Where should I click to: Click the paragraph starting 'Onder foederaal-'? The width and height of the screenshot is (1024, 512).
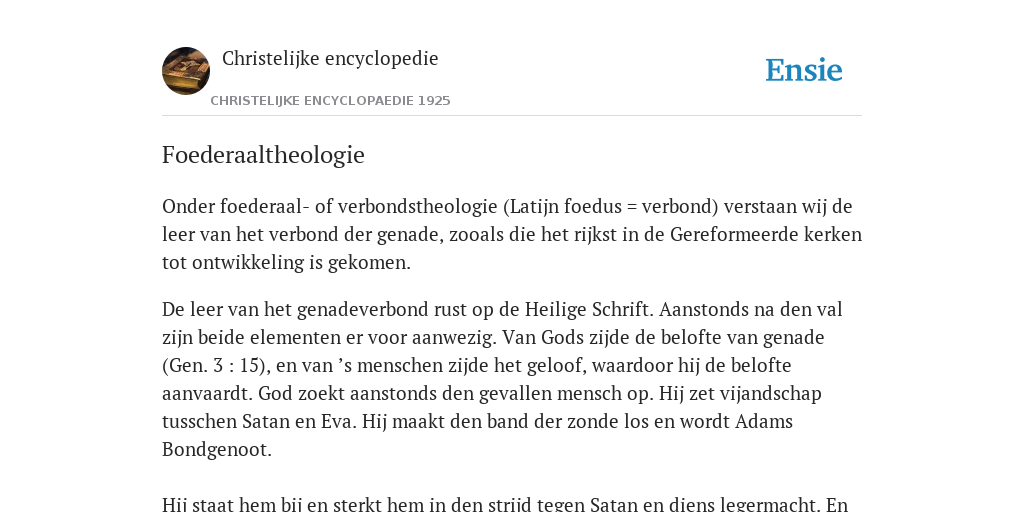(512, 234)
